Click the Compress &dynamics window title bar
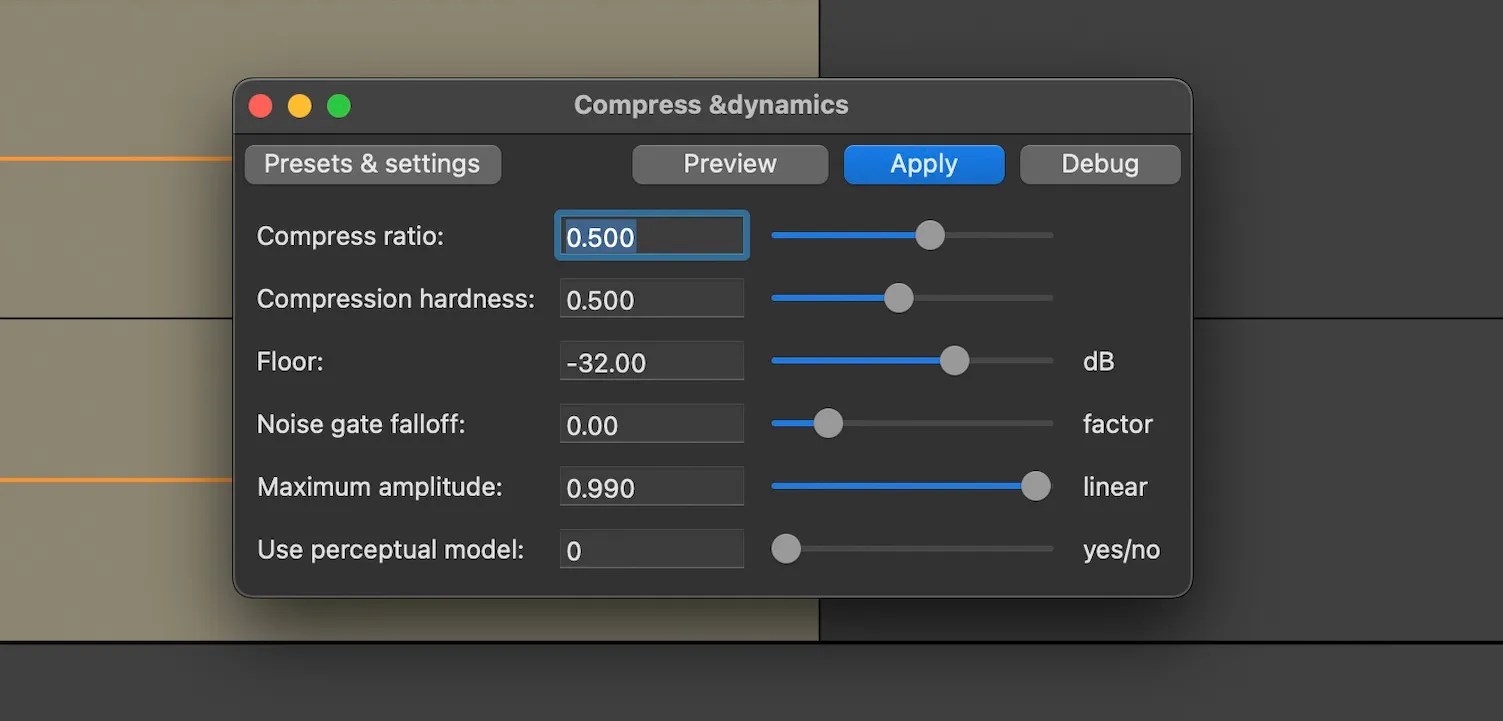1503x721 pixels. [711, 104]
